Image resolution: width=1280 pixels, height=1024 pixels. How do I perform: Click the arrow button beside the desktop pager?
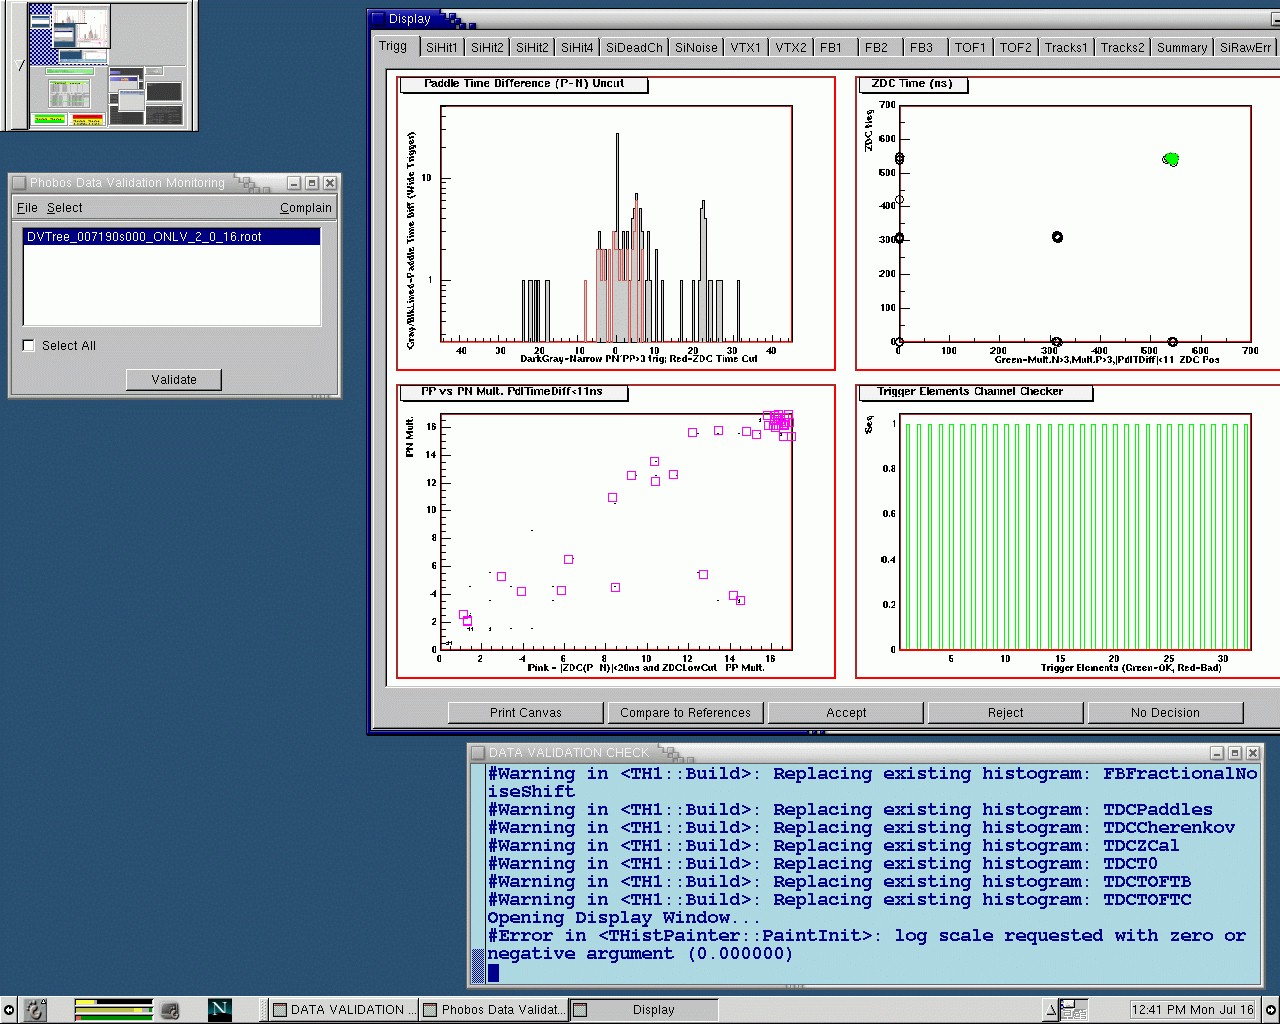21,66
